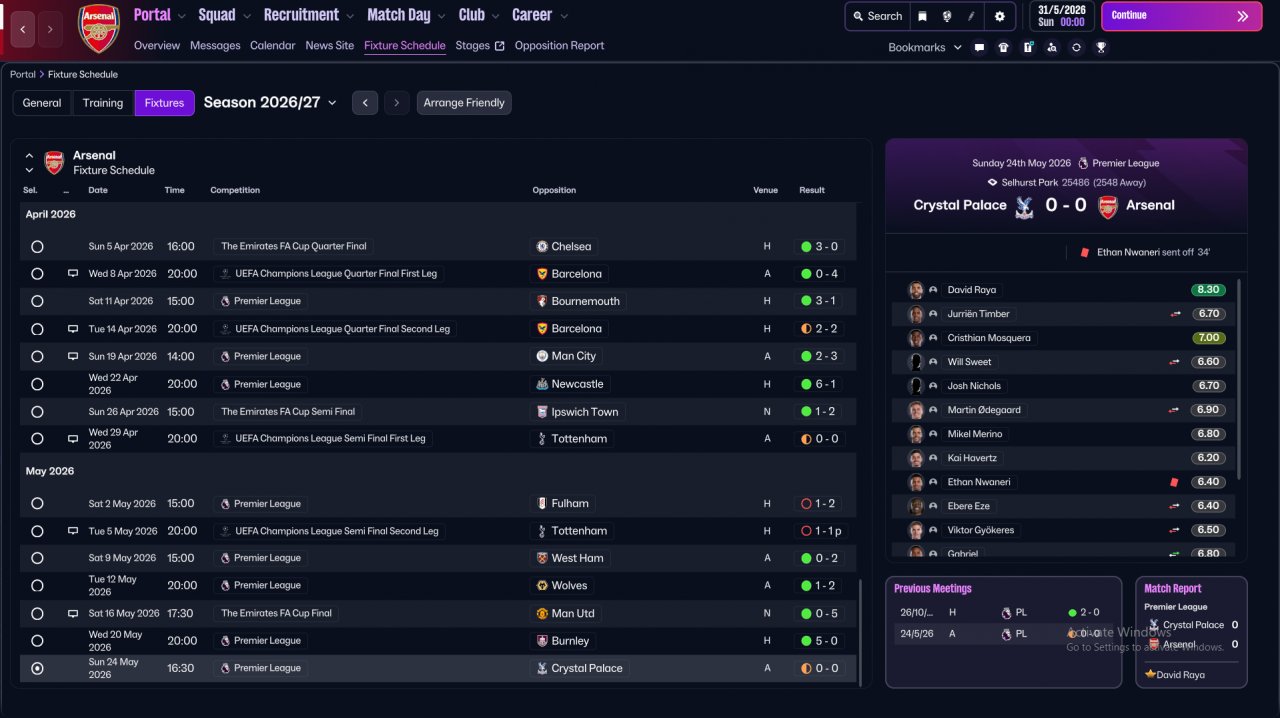Open the Season 2026/27 dropdown
Viewport: 1280px width, 718px height.
(270, 103)
